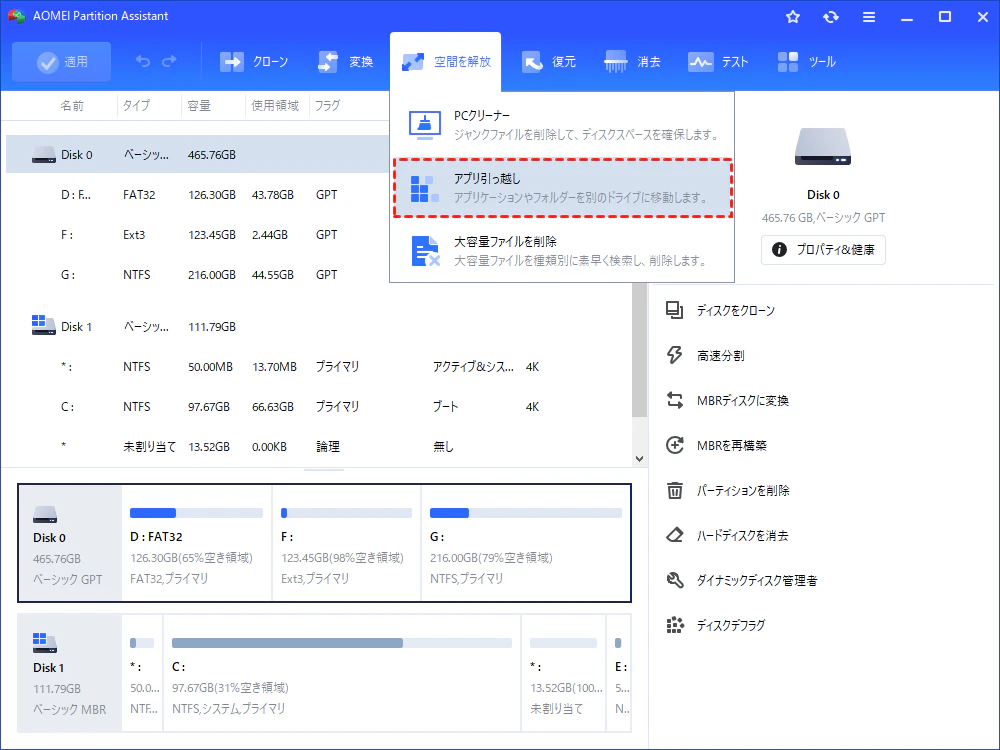Image resolution: width=1000 pixels, height=750 pixels.
Task: Select the F: Ext3 partition row
Action: coord(197,235)
